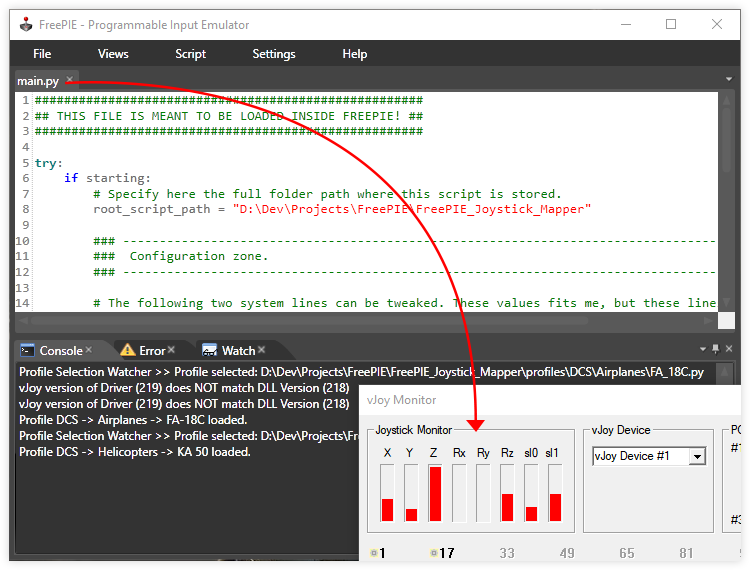Minimize the FreePIE window
This screenshot has width=750, height=570.
coord(626,24)
